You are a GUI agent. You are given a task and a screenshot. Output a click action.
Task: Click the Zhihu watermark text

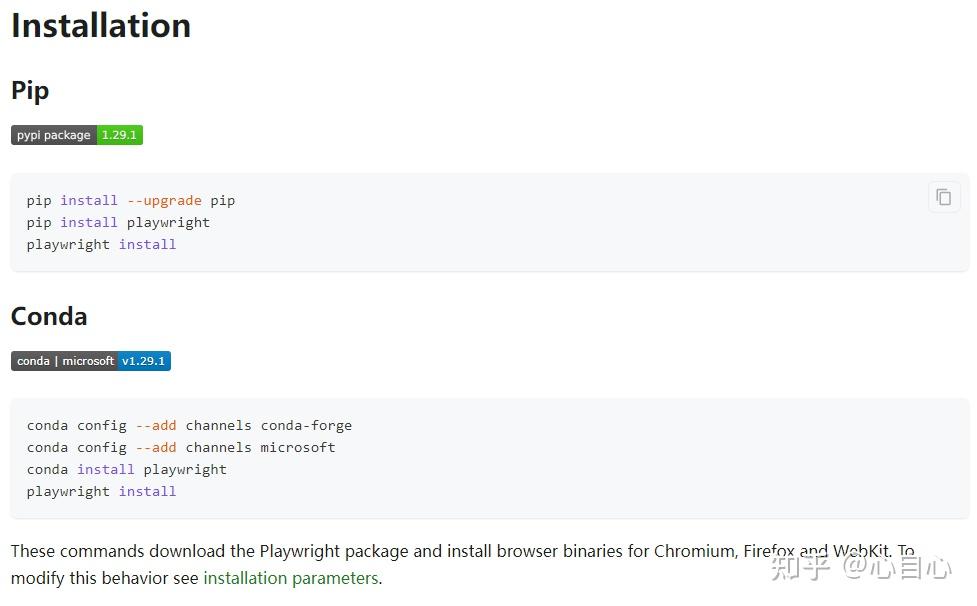click(861, 567)
